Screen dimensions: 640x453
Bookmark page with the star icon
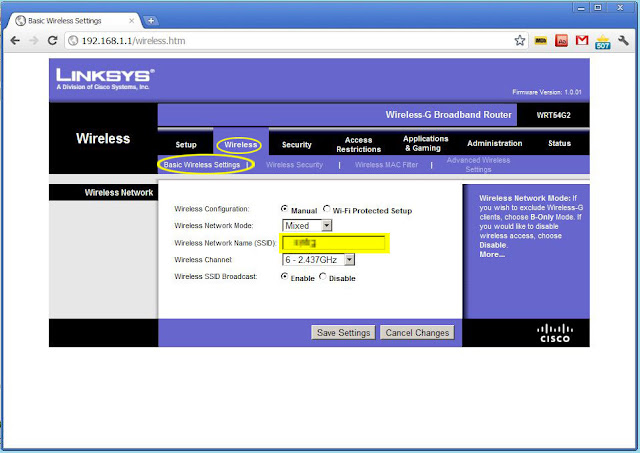point(519,40)
